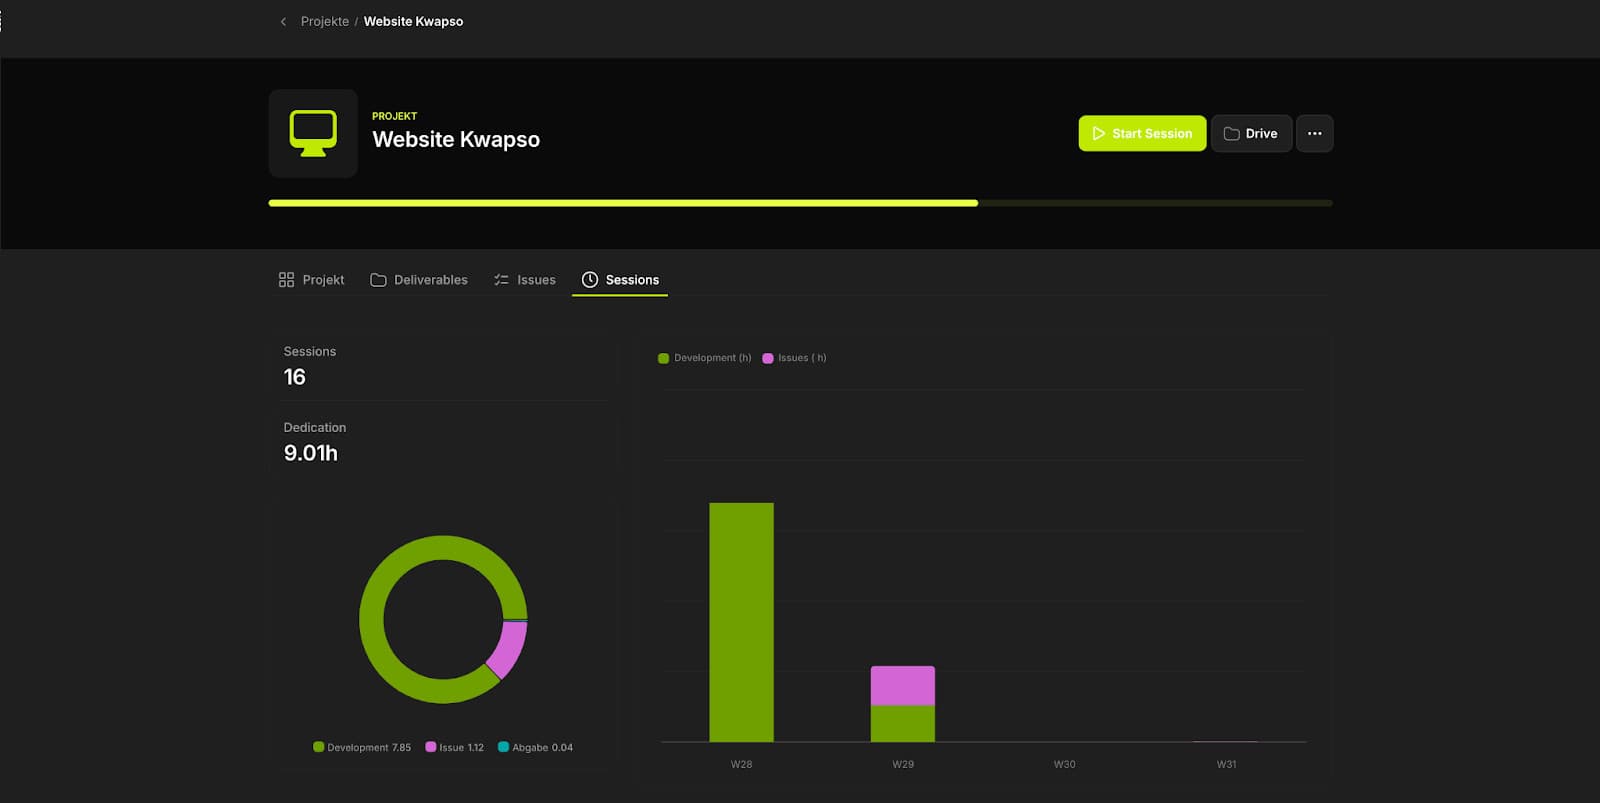1600x803 pixels.
Task: Click the green W28 development bar
Action: click(741, 622)
